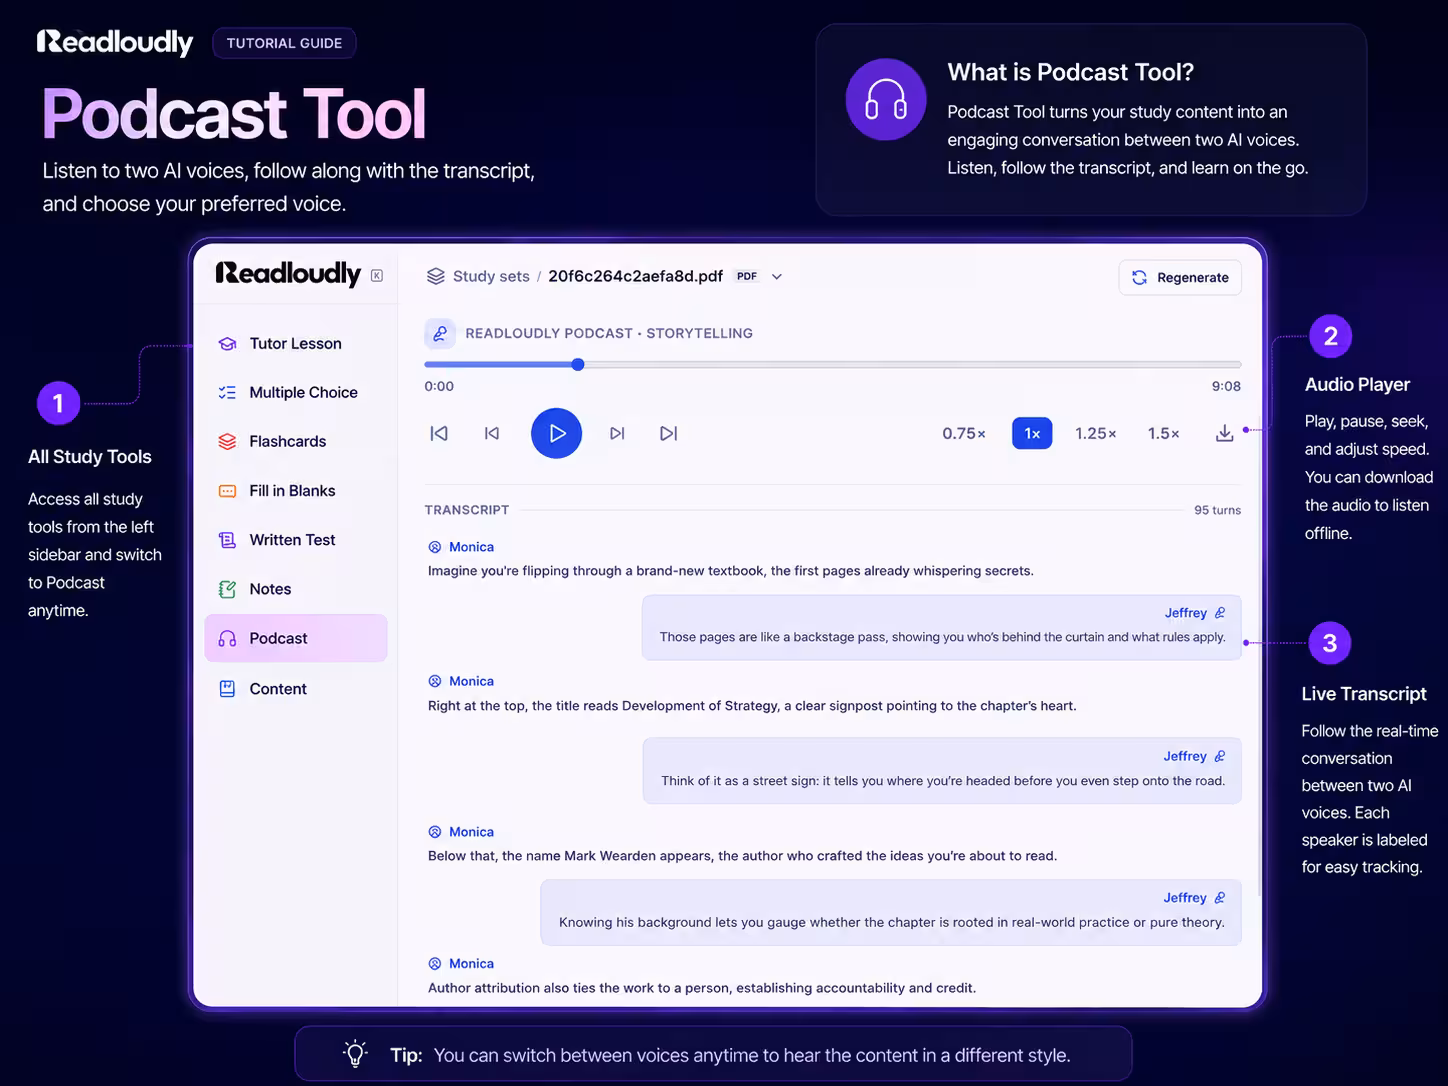Click the audio progress slider handle
Screen dimensions: 1448x1086
coord(578,364)
